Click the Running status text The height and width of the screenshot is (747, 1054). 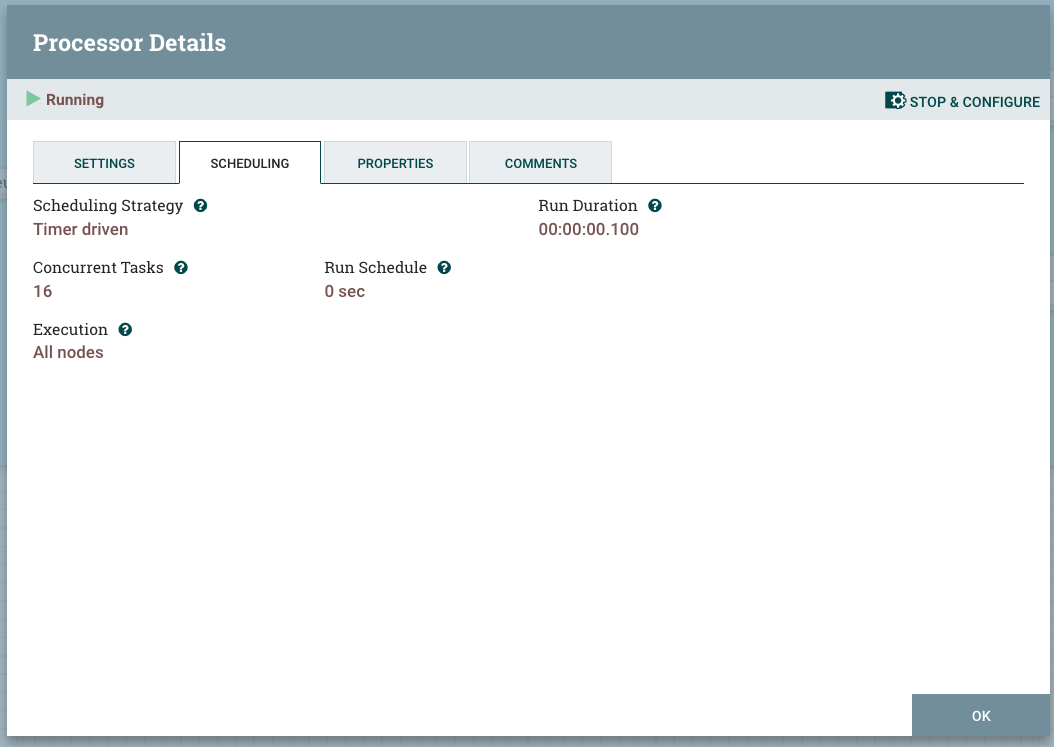75,100
